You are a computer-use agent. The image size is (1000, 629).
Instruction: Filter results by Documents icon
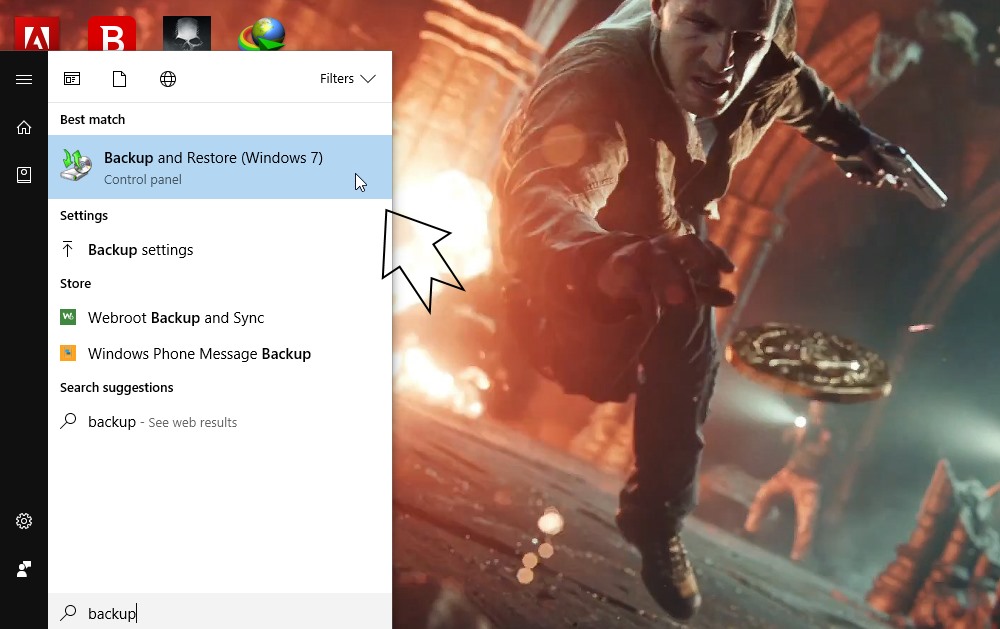pyautogui.click(x=119, y=78)
